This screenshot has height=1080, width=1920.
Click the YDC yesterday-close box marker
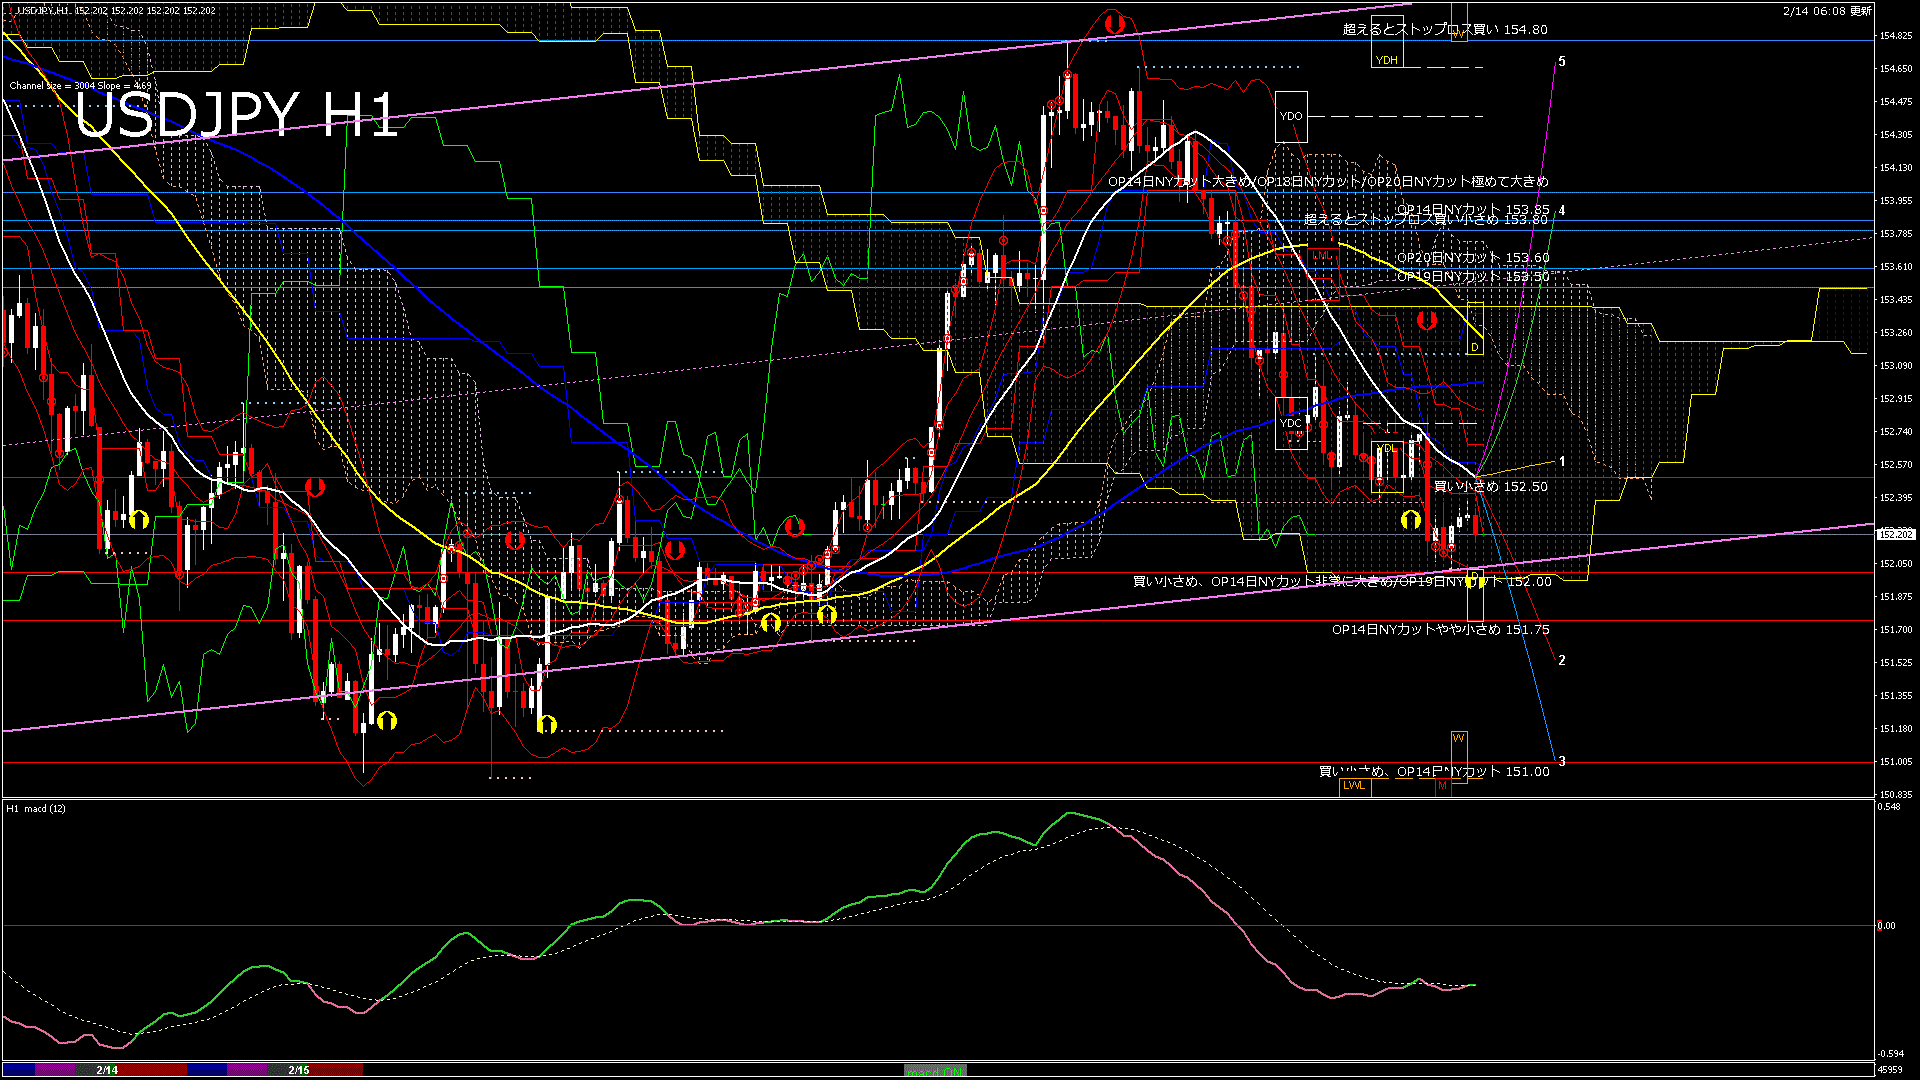pyautogui.click(x=1291, y=423)
